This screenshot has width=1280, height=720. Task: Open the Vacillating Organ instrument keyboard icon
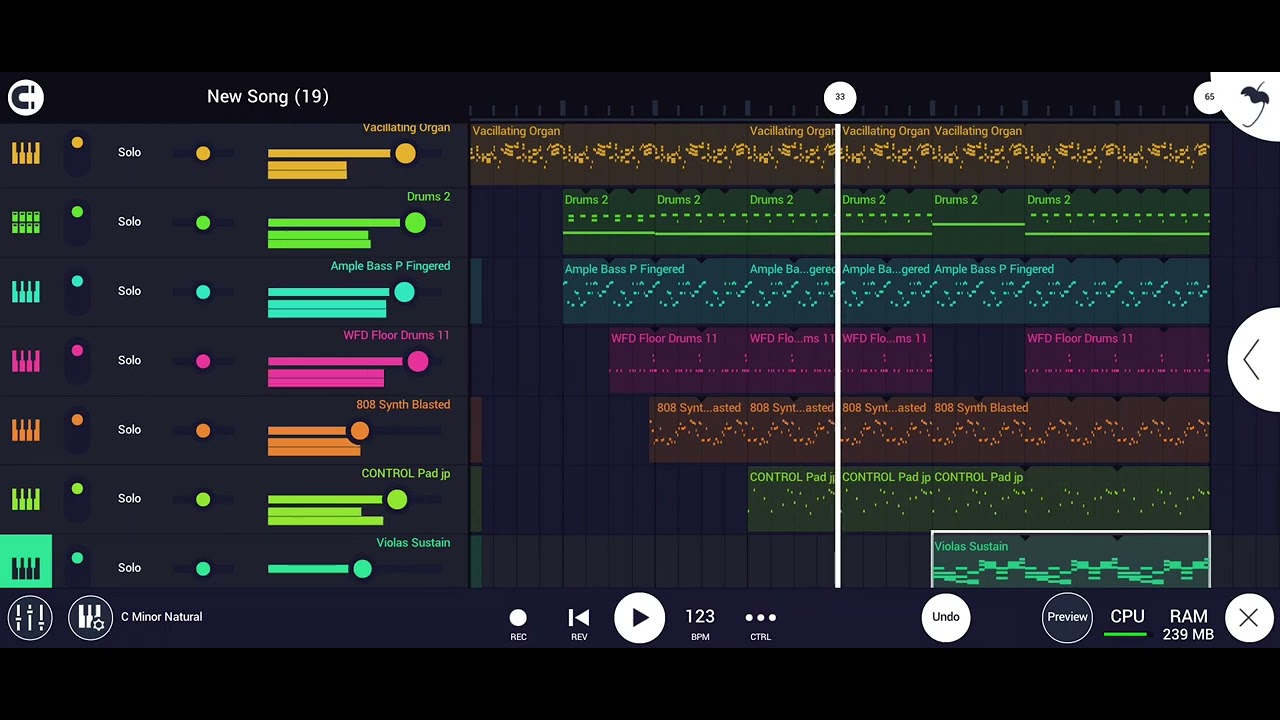[26, 153]
